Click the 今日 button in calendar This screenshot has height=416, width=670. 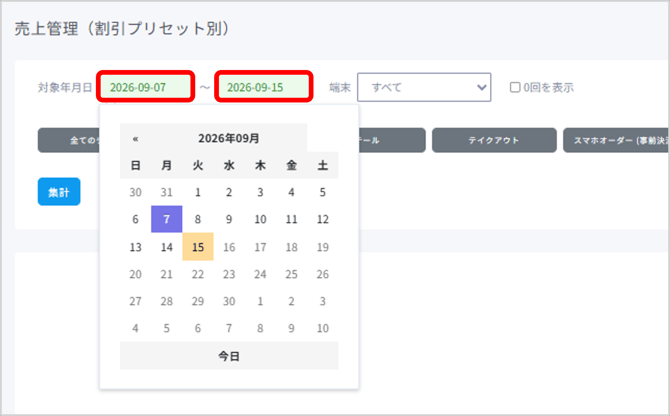(x=229, y=356)
